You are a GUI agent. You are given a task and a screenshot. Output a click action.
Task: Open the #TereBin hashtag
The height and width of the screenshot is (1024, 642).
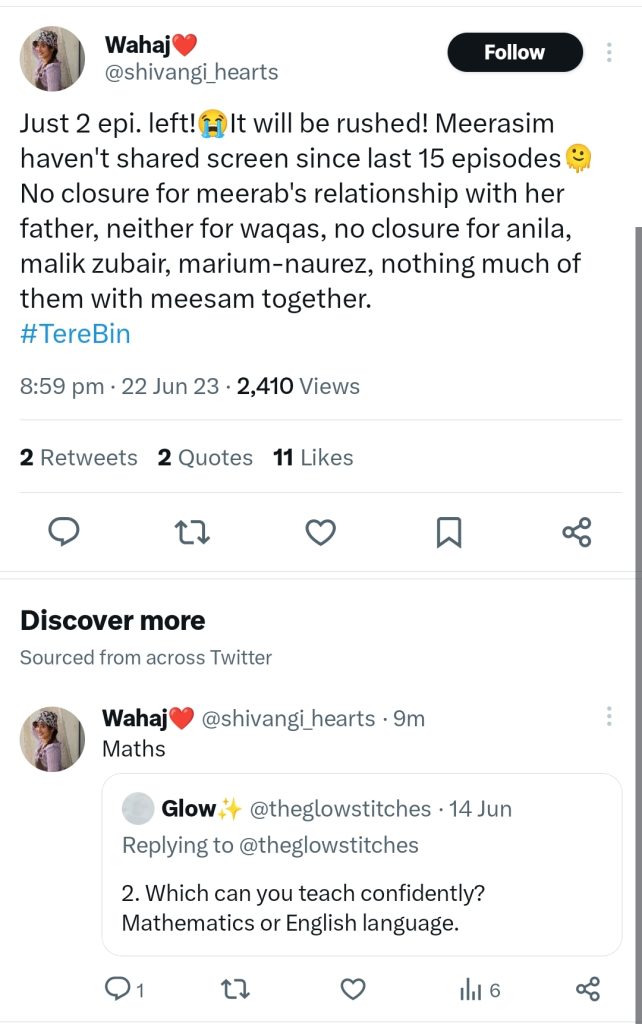click(75, 333)
